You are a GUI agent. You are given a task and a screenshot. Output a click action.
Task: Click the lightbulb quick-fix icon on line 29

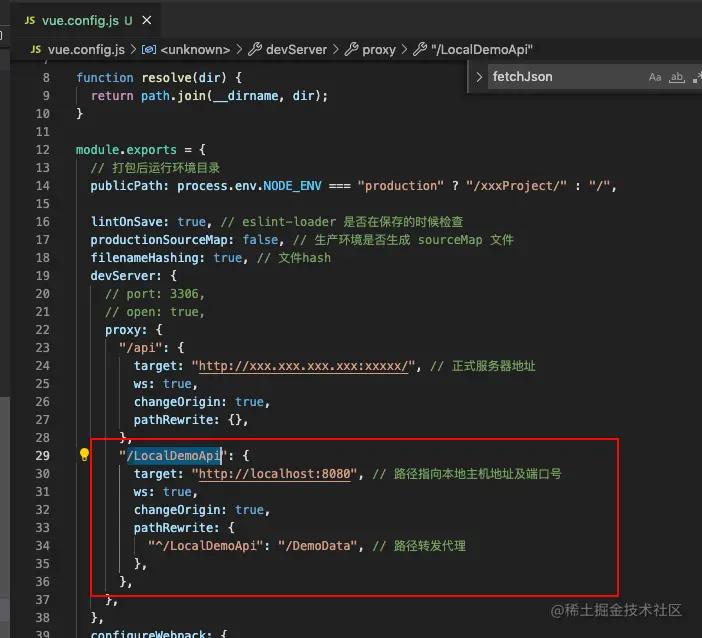pos(84,455)
